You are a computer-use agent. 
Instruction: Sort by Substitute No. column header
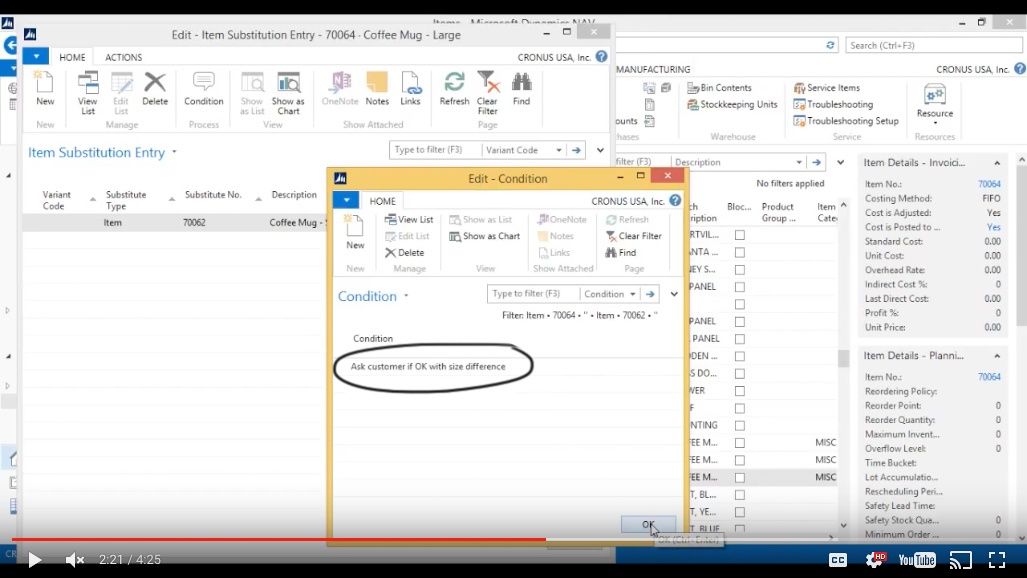(x=213, y=195)
